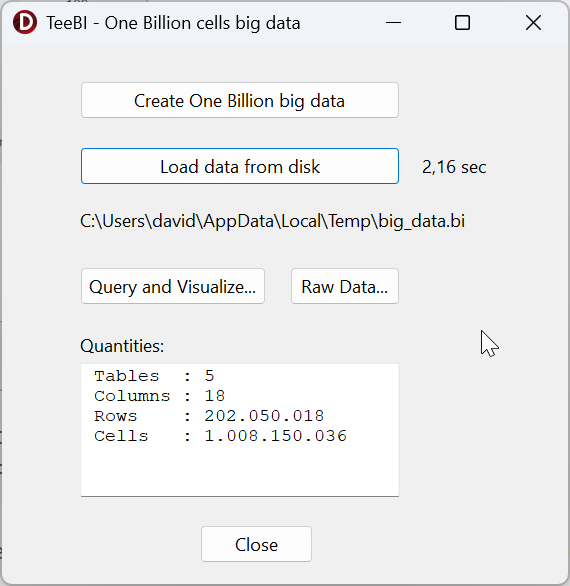The image size is (570, 586).
Task: Click the Quantities label
Action: 122,346
